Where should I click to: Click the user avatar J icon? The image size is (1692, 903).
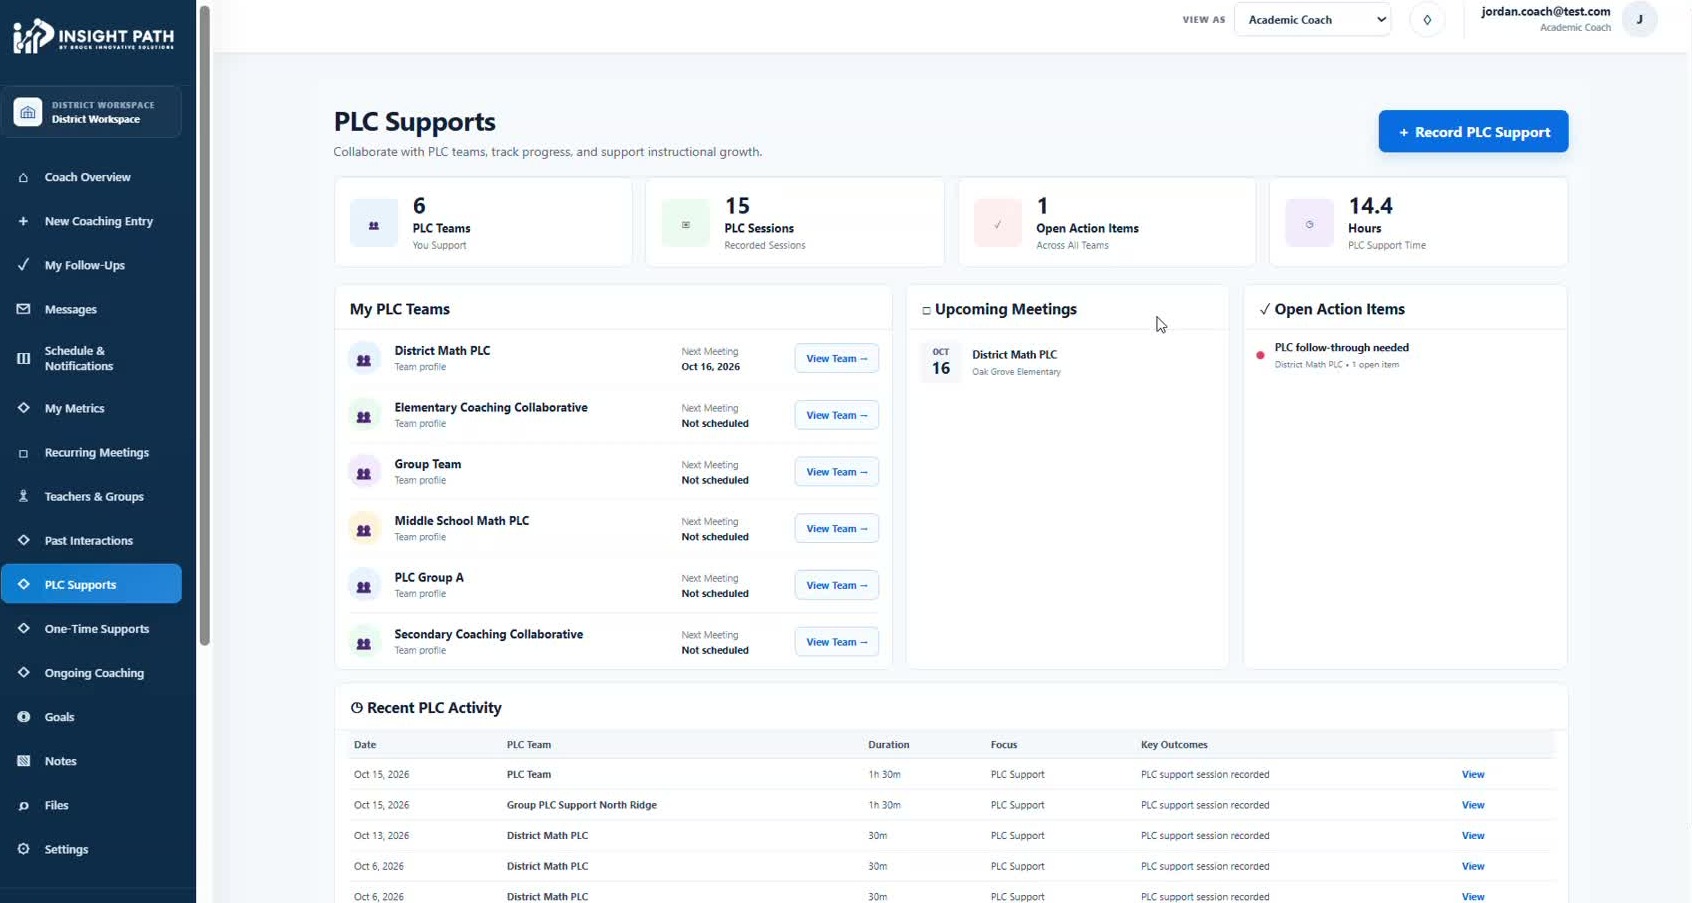1639,20
